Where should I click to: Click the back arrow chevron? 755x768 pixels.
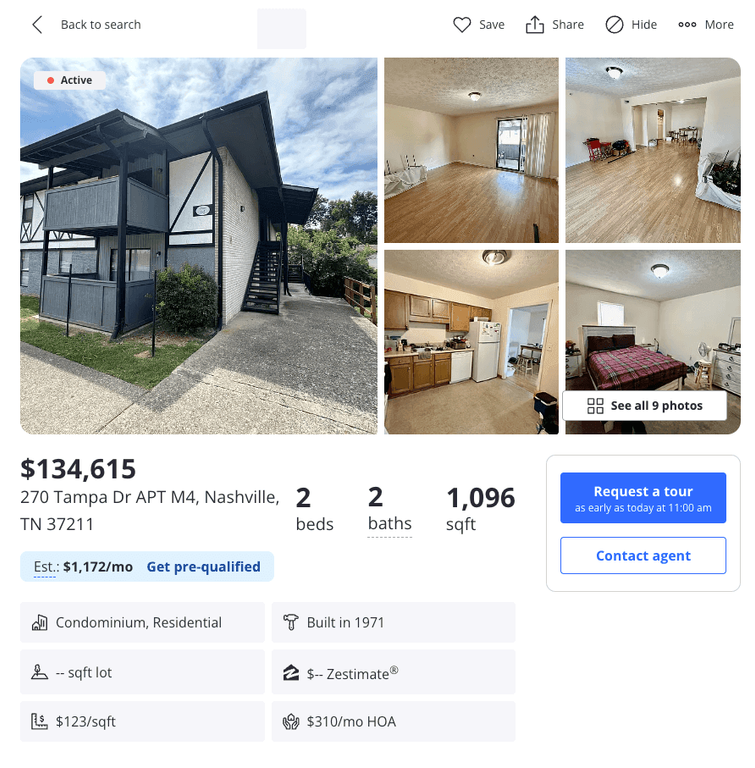click(37, 24)
